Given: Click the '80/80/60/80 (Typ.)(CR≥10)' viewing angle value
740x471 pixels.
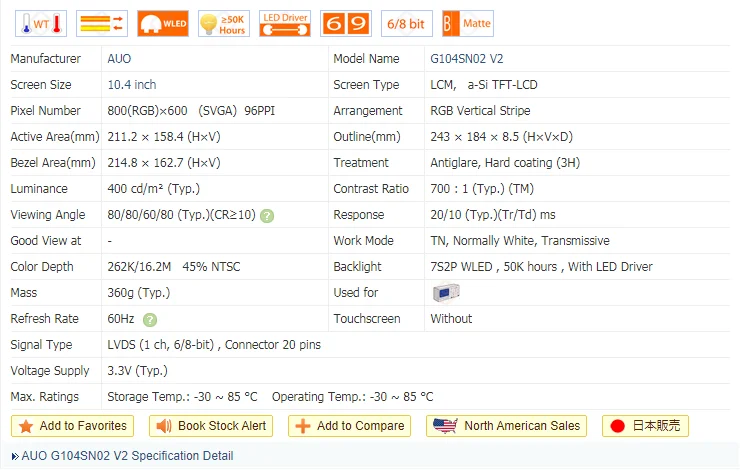Looking at the screenshot, I should 181,215.
